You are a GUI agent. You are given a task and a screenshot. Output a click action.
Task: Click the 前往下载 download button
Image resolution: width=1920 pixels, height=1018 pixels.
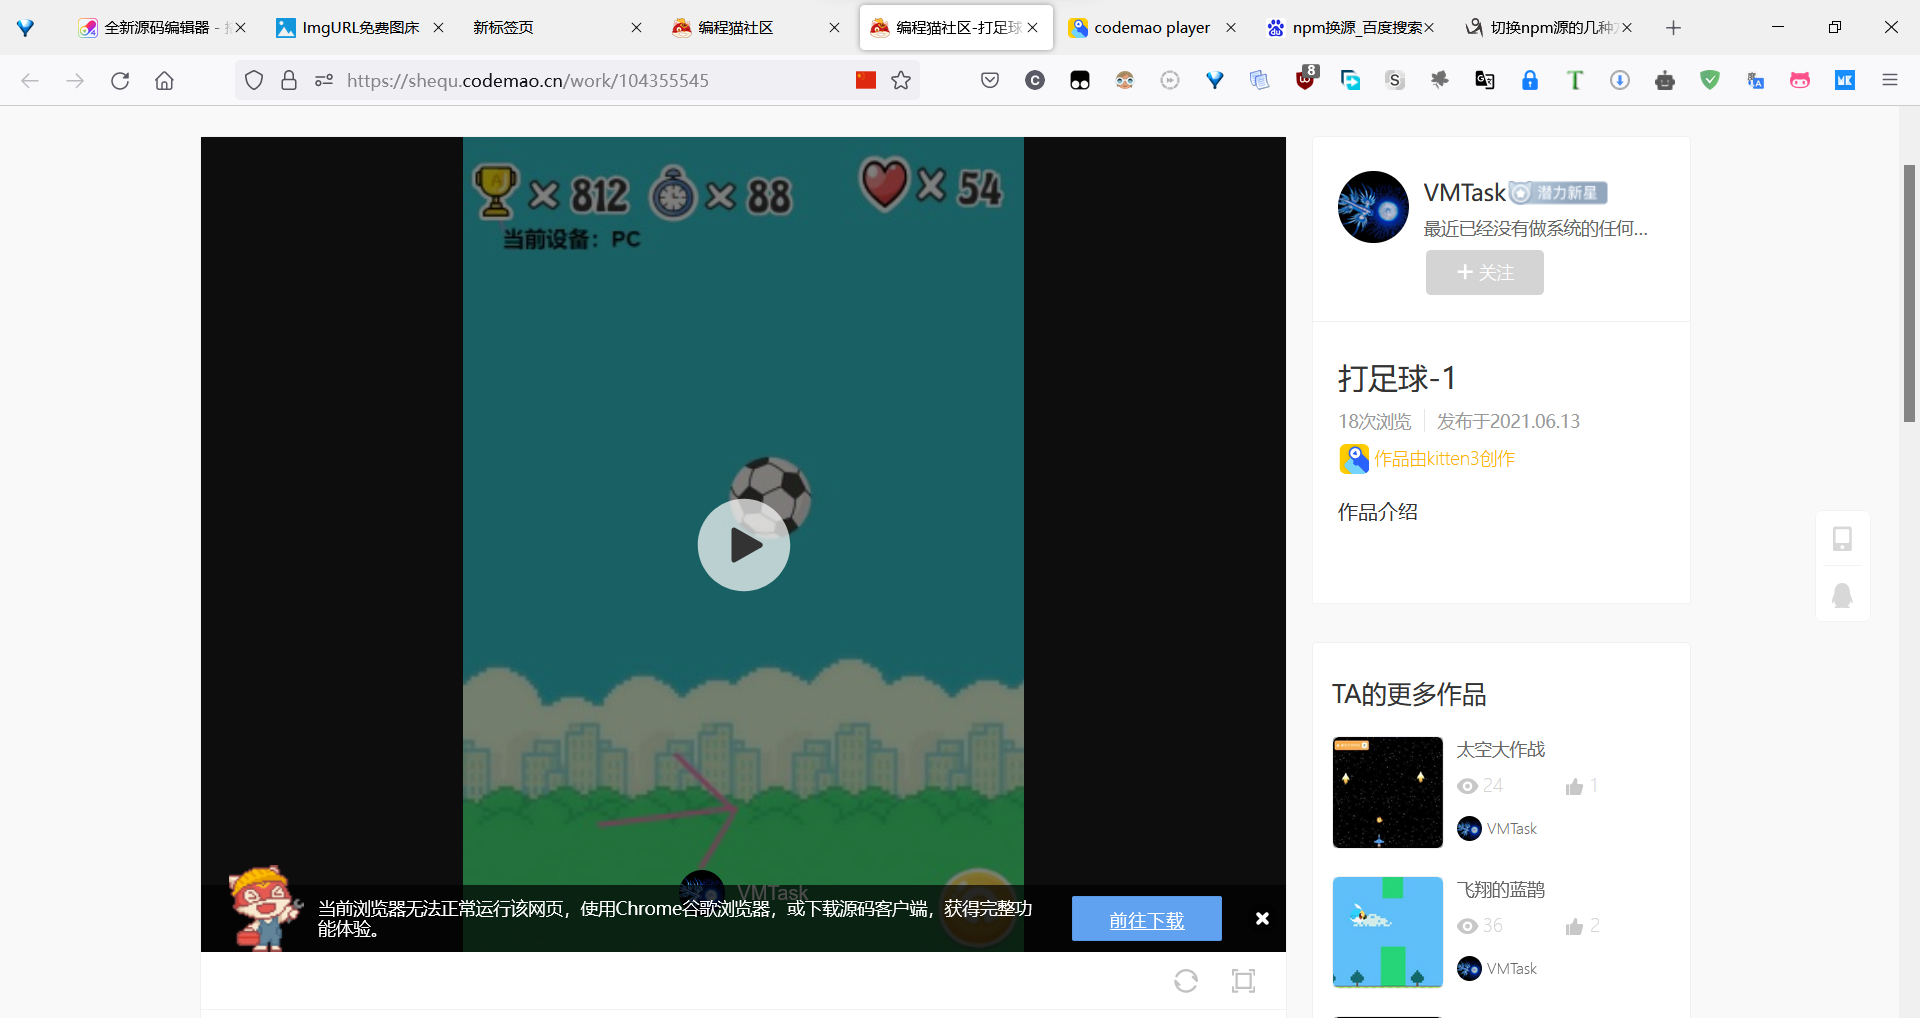[x=1147, y=919]
